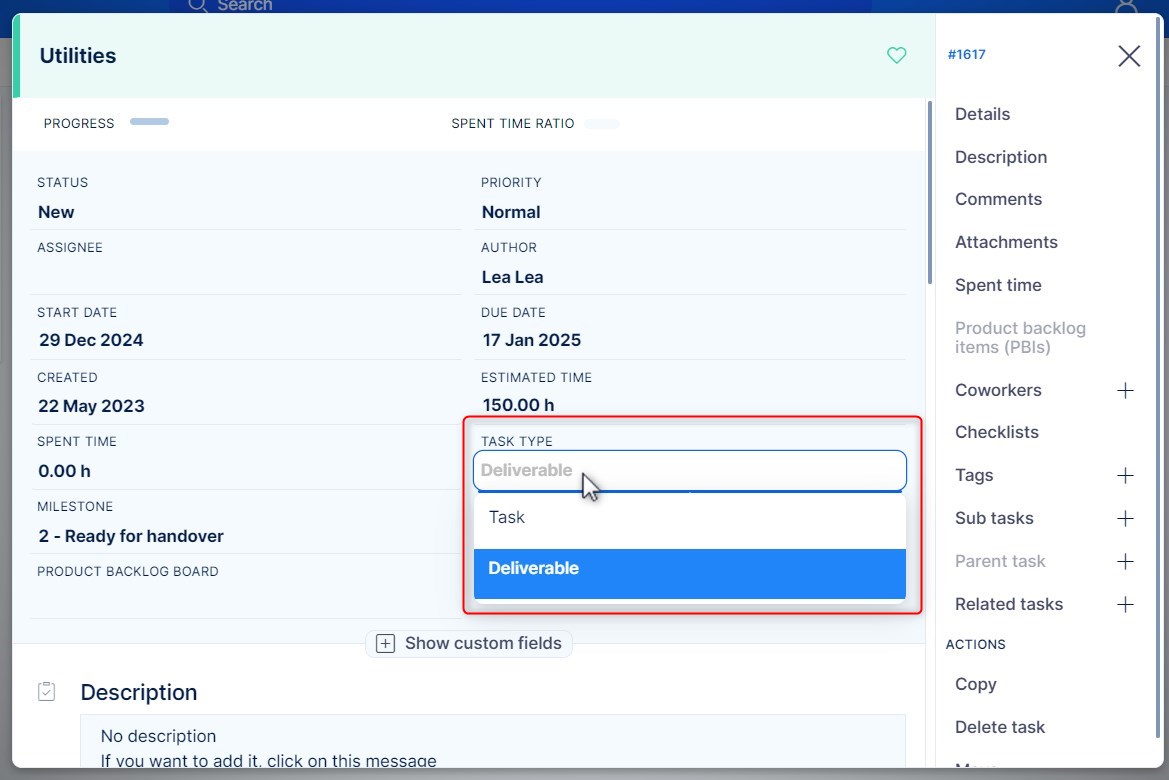Click the progress bar indicator

pyautogui.click(x=149, y=122)
